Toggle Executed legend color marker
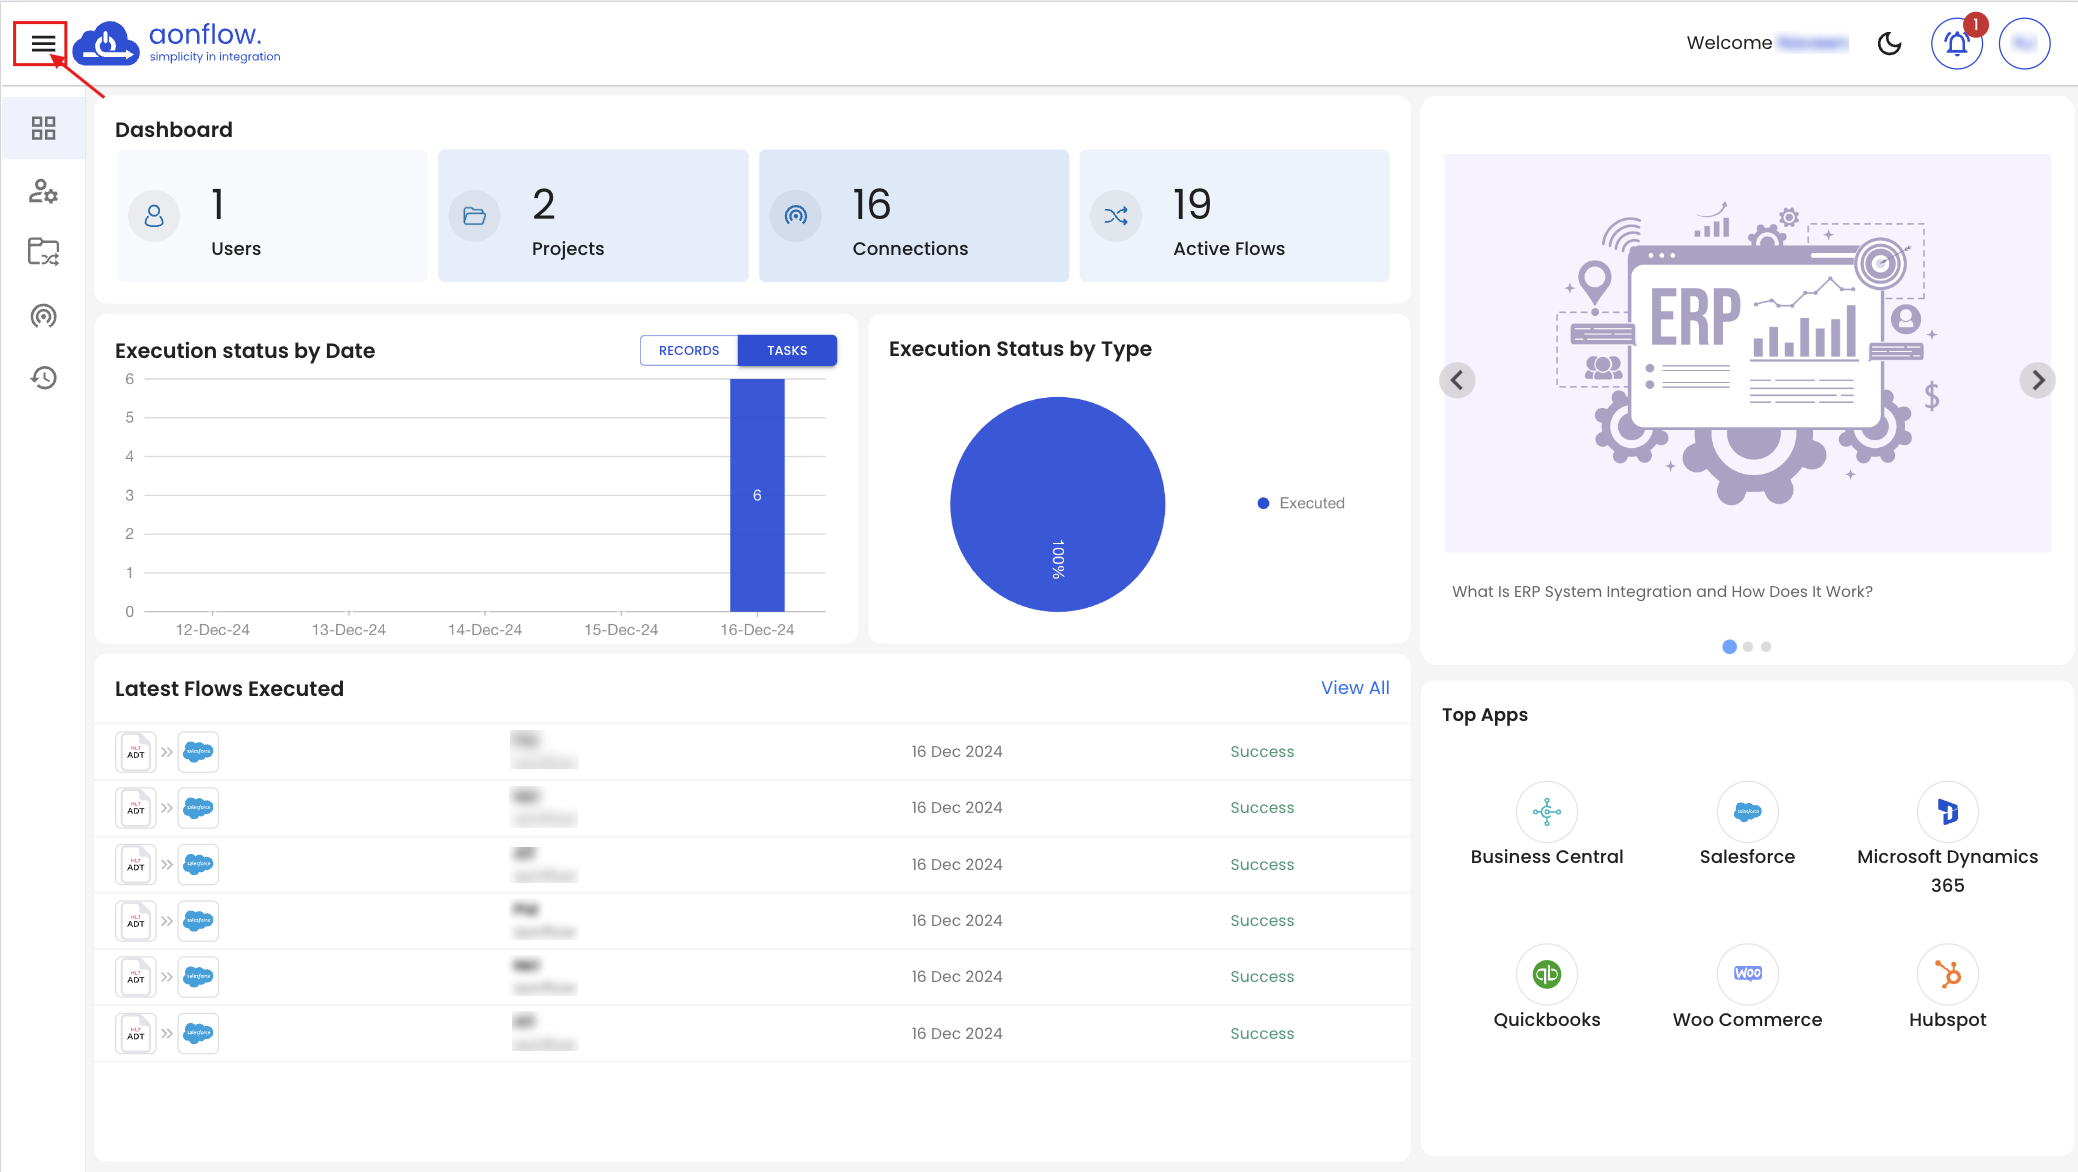The width and height of the screenshot is (2078, 1172). (1263, 504)
